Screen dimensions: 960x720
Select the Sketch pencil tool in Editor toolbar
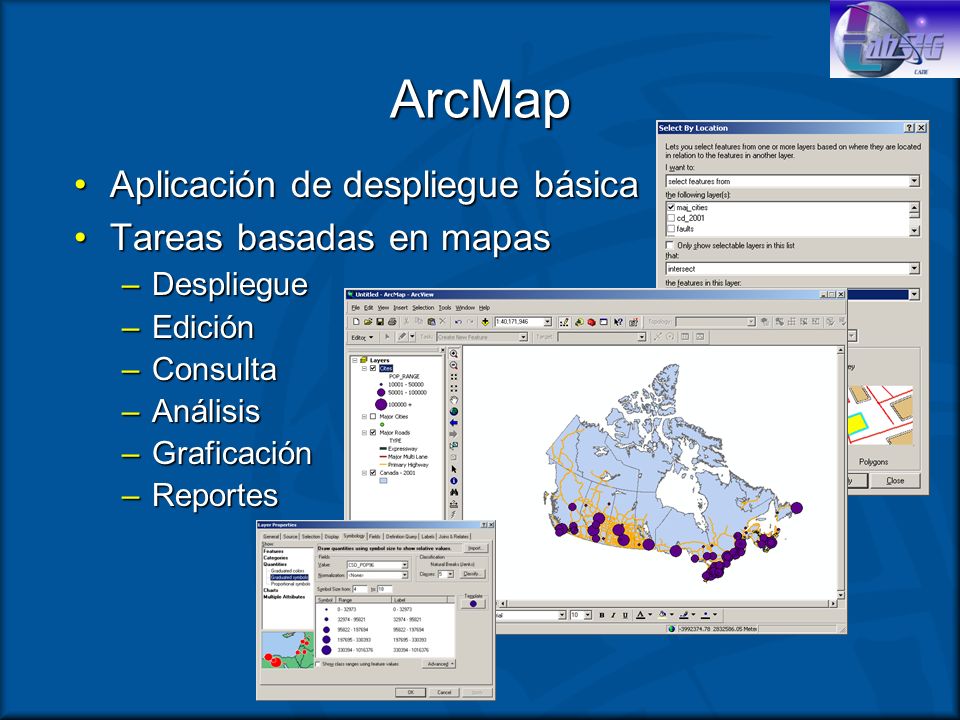tap(402, 337)
